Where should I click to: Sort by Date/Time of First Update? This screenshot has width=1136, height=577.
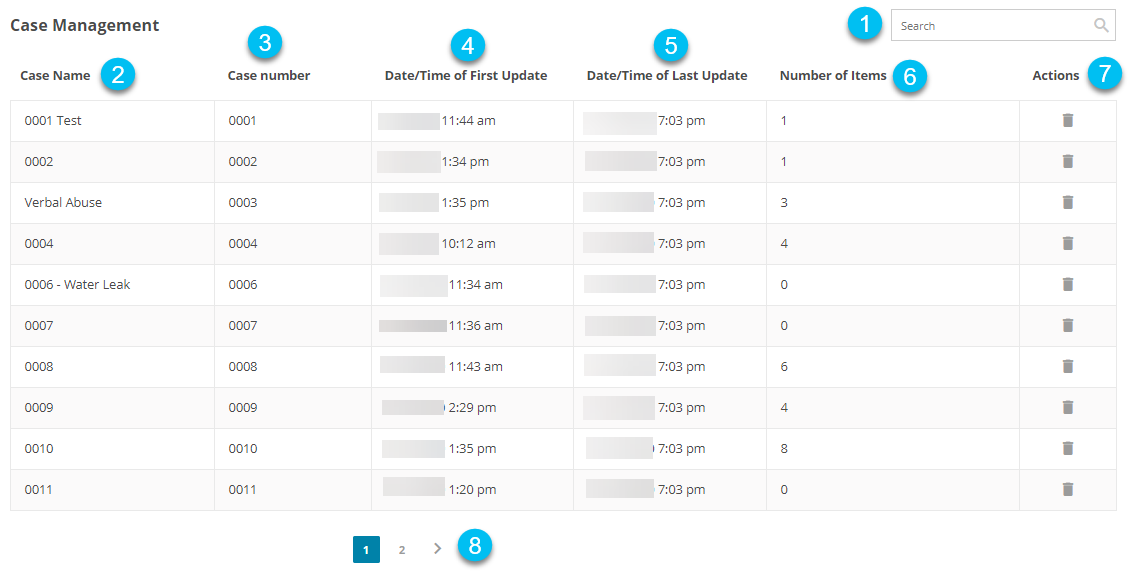coord(466,75)
